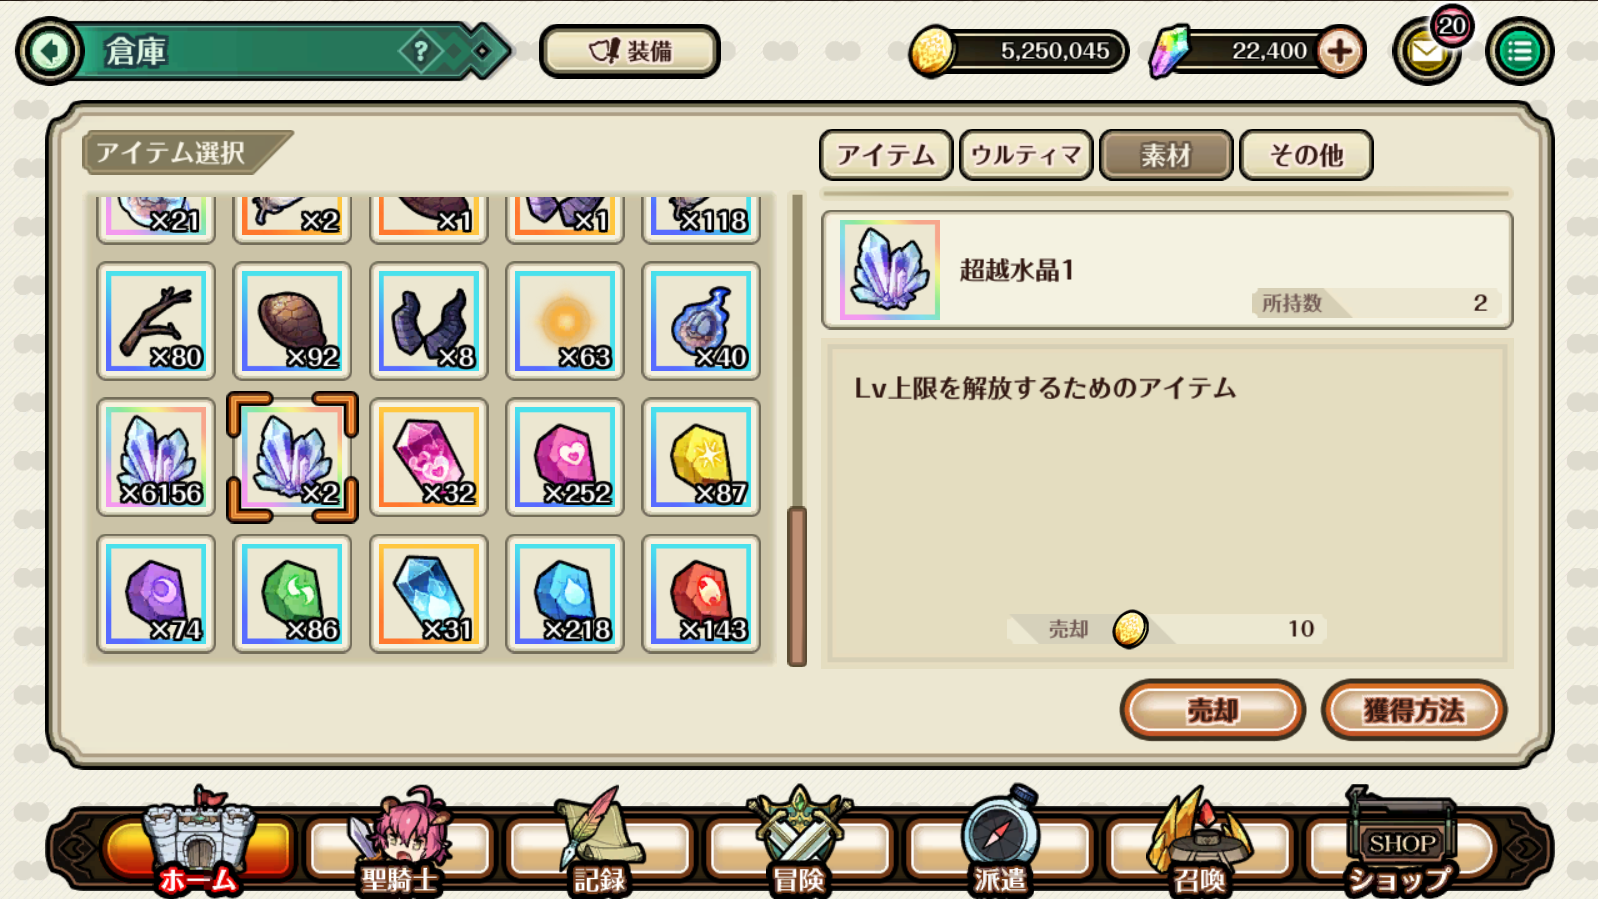Open the ショップ shop menu

(1399, 846)
